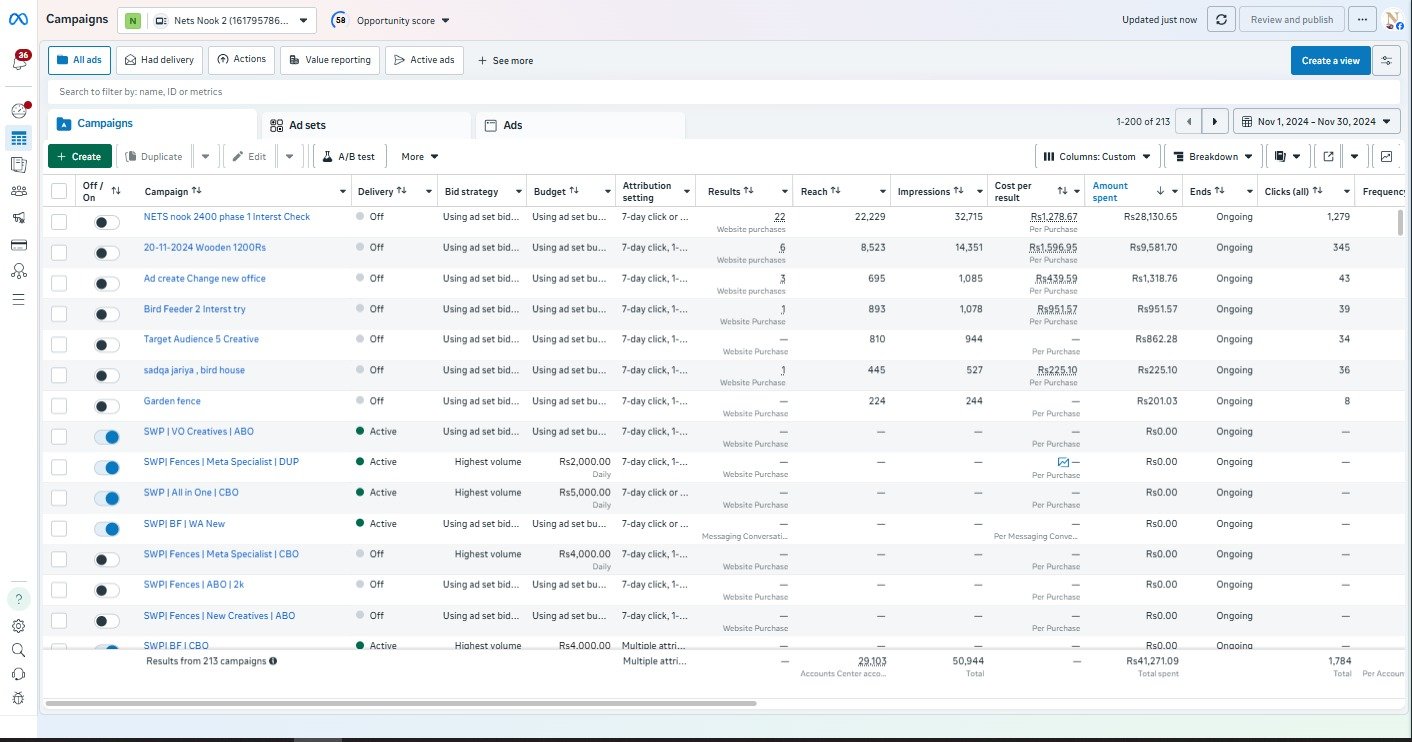Open the date range Nov 2024 picker
Image resolution: width=1412 pixels, height=742 pixels.
(1316, 121)
